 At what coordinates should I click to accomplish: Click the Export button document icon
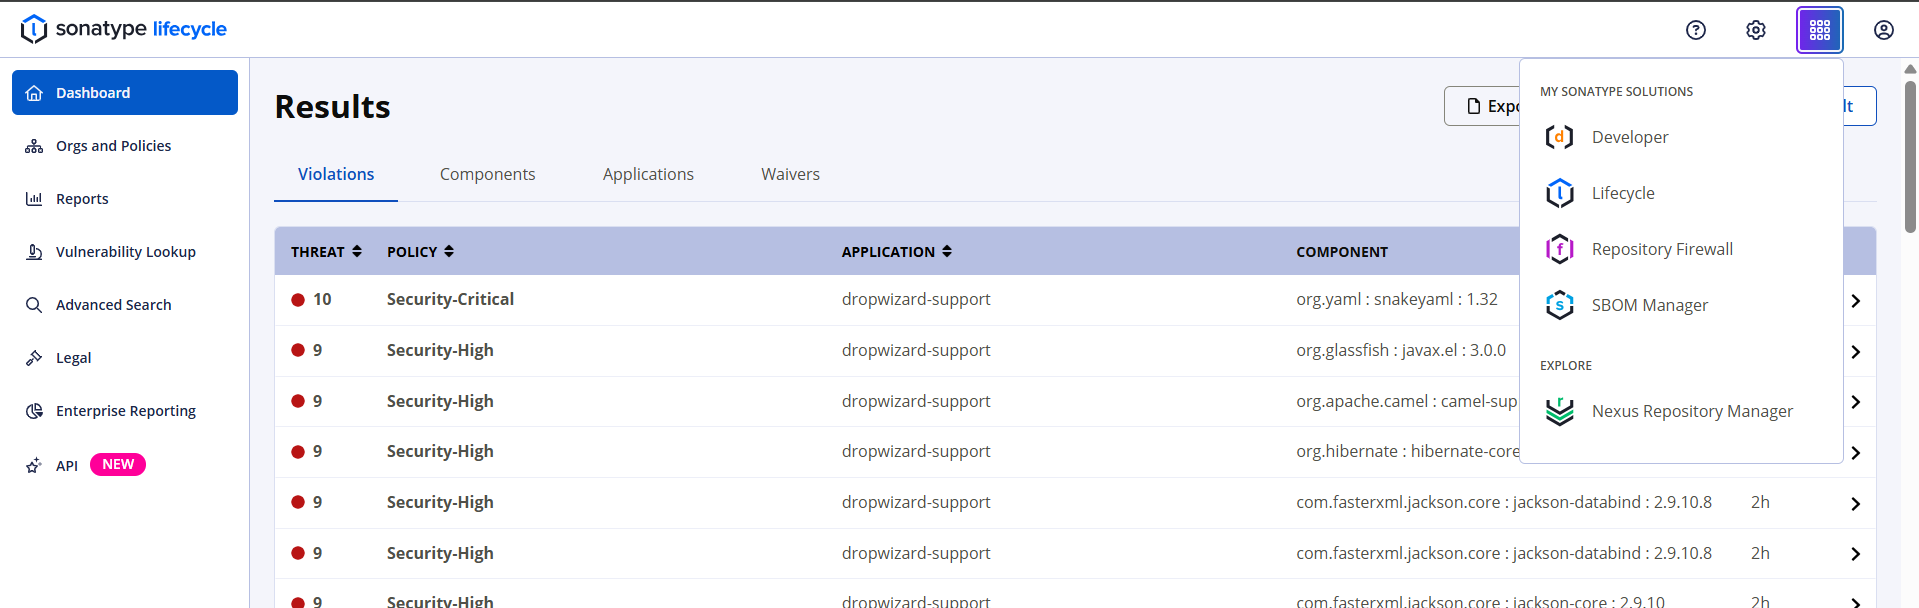tap(1474, 106)
